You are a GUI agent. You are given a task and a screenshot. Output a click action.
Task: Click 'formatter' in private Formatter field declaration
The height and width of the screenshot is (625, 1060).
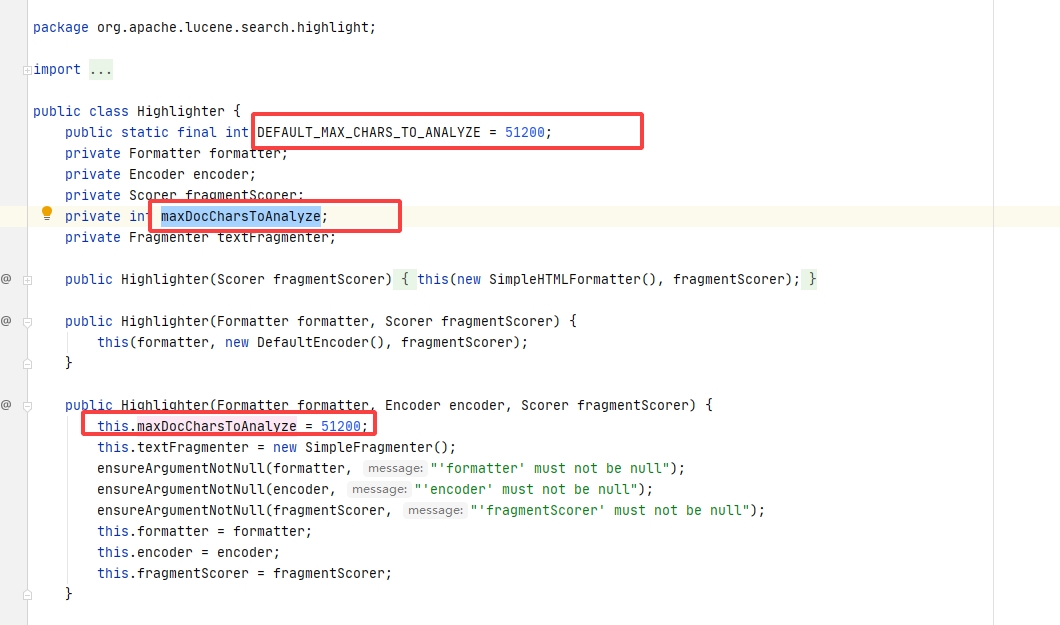pos(245,153)
